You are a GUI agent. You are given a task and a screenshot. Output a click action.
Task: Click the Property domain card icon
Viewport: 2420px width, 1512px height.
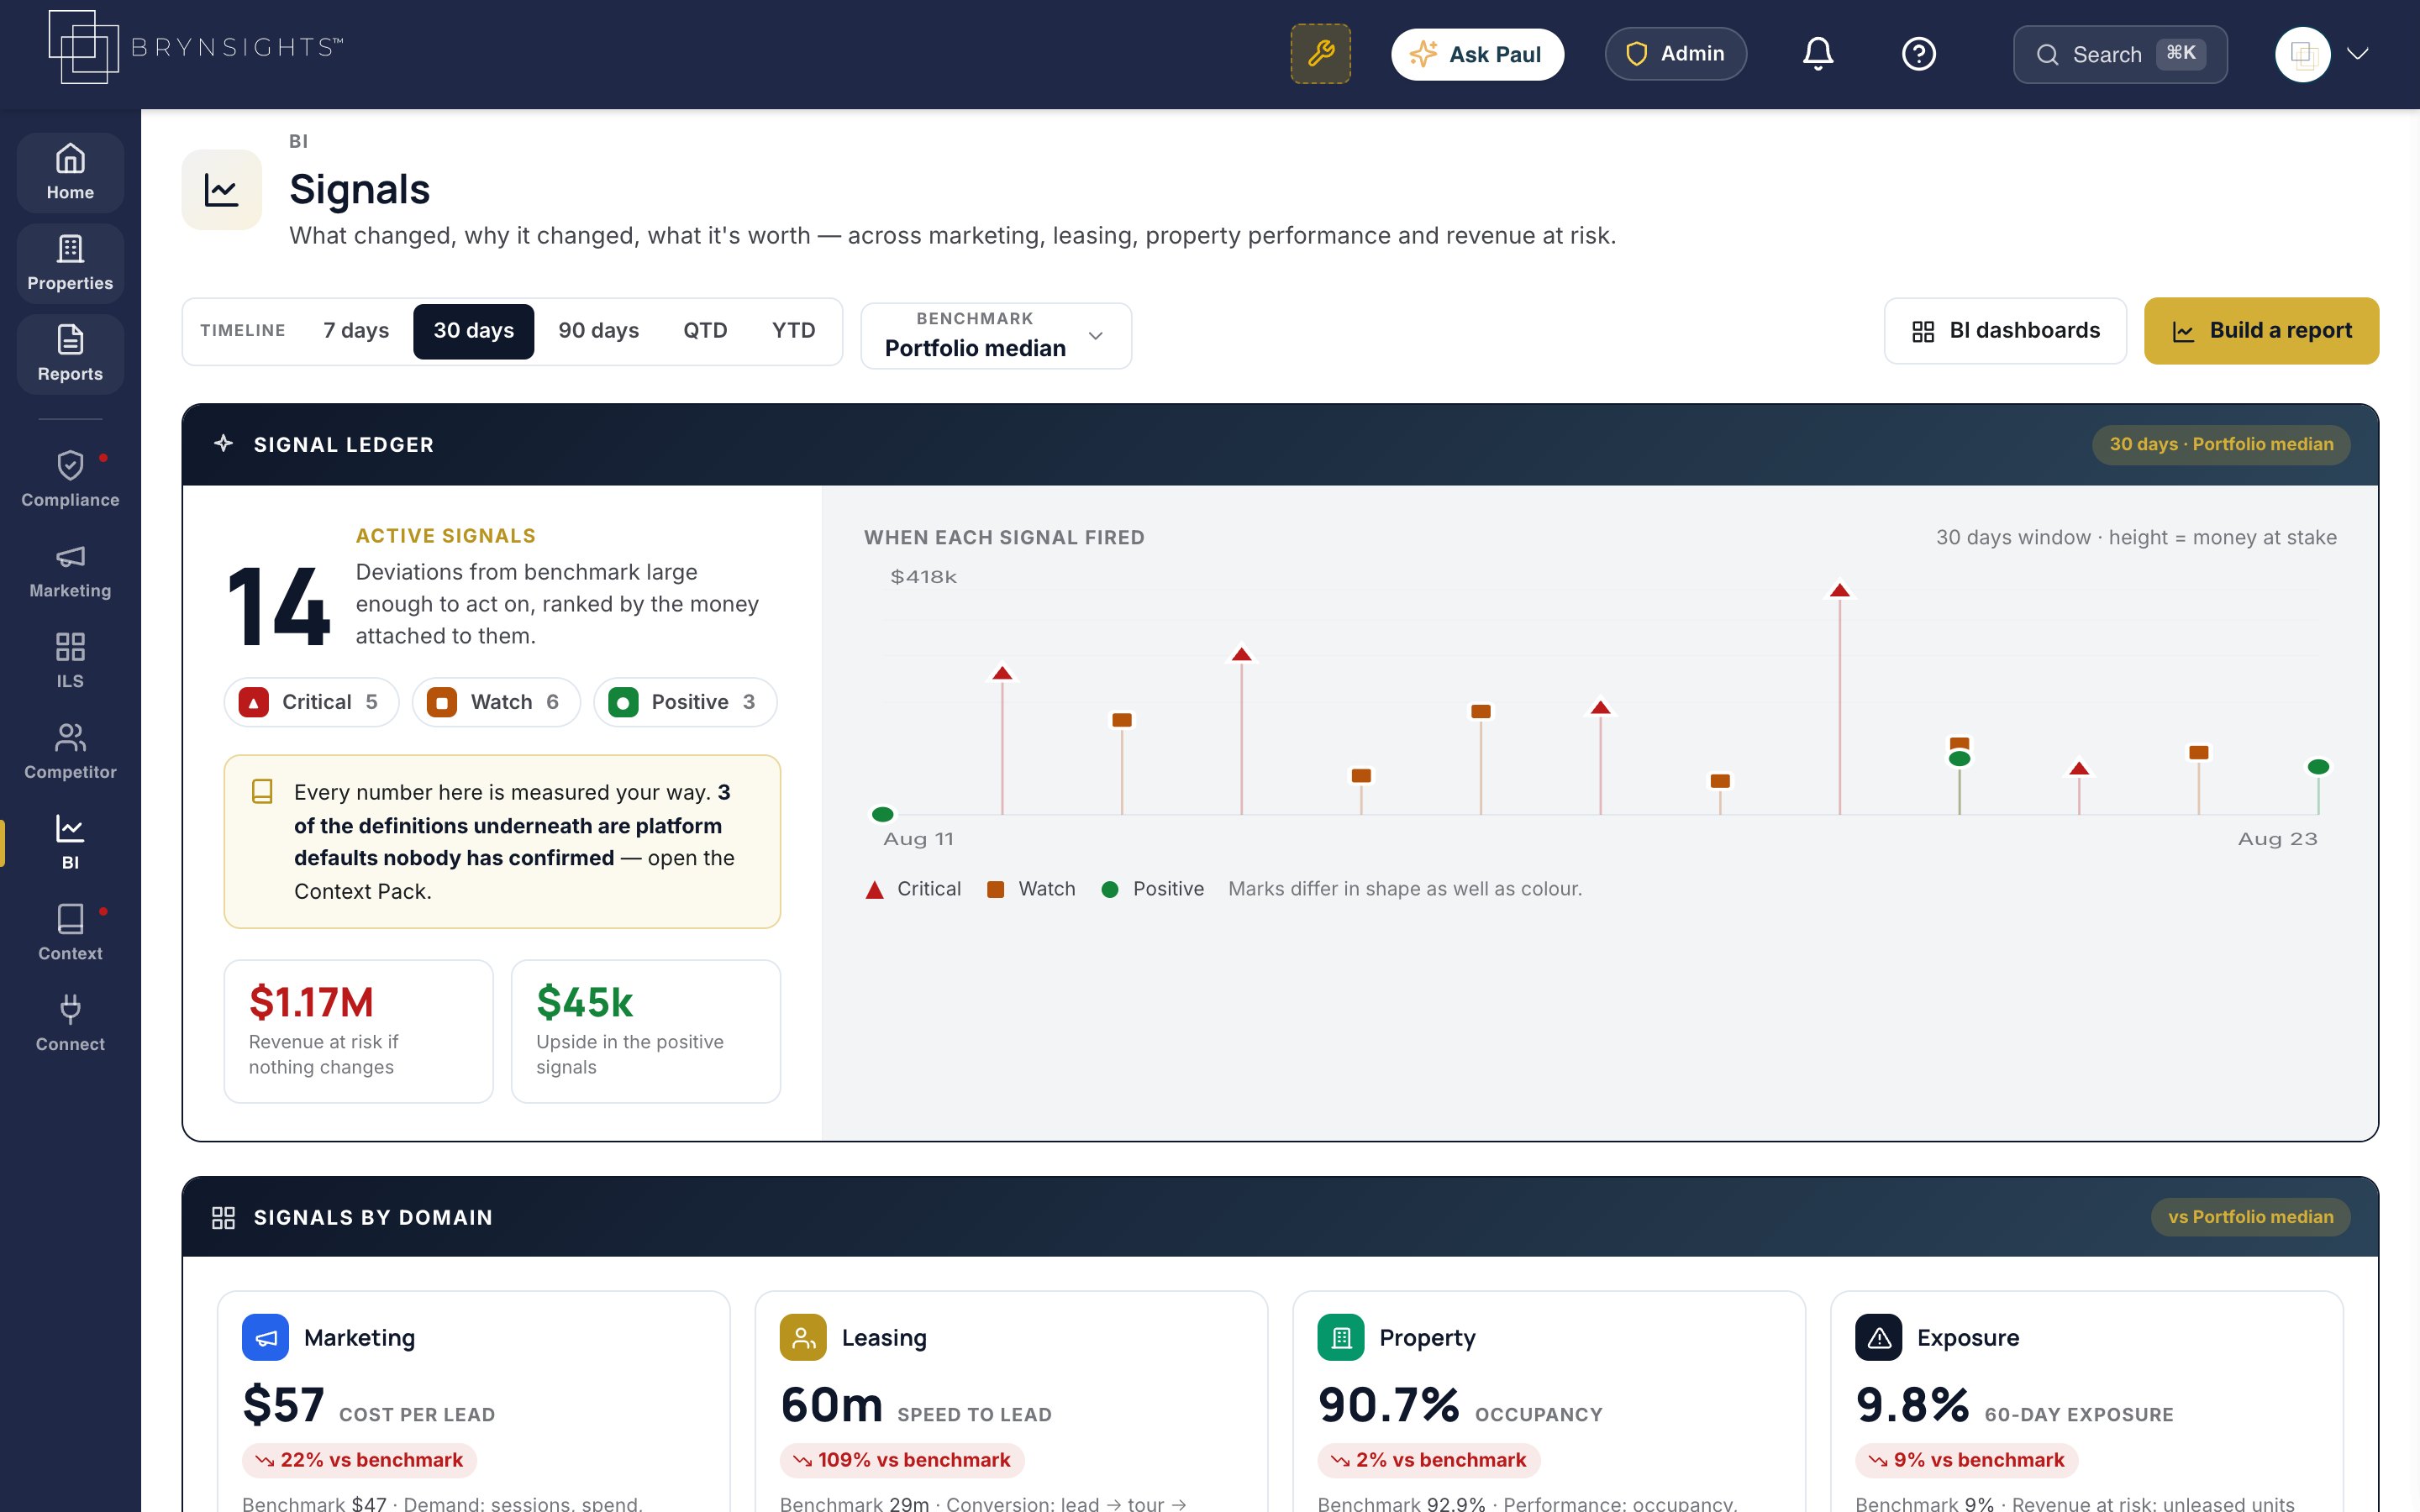tap(1341, 1337)
